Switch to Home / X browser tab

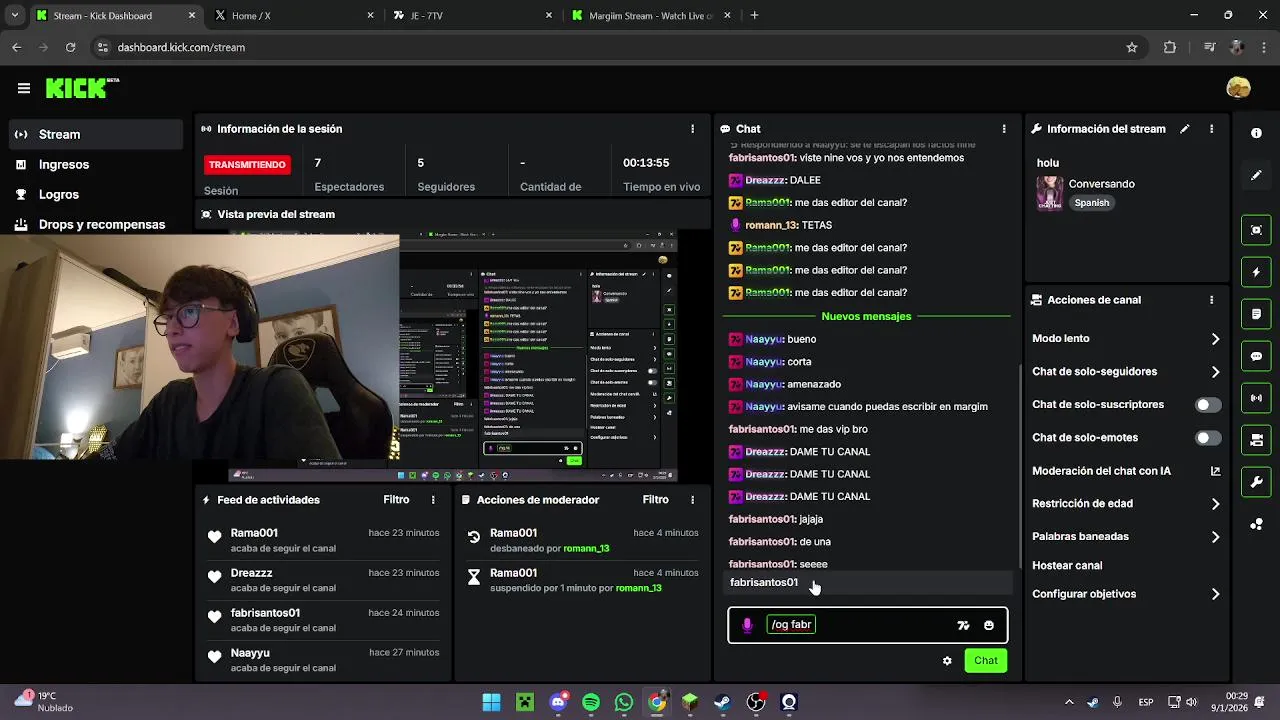[x=295, y=15]
